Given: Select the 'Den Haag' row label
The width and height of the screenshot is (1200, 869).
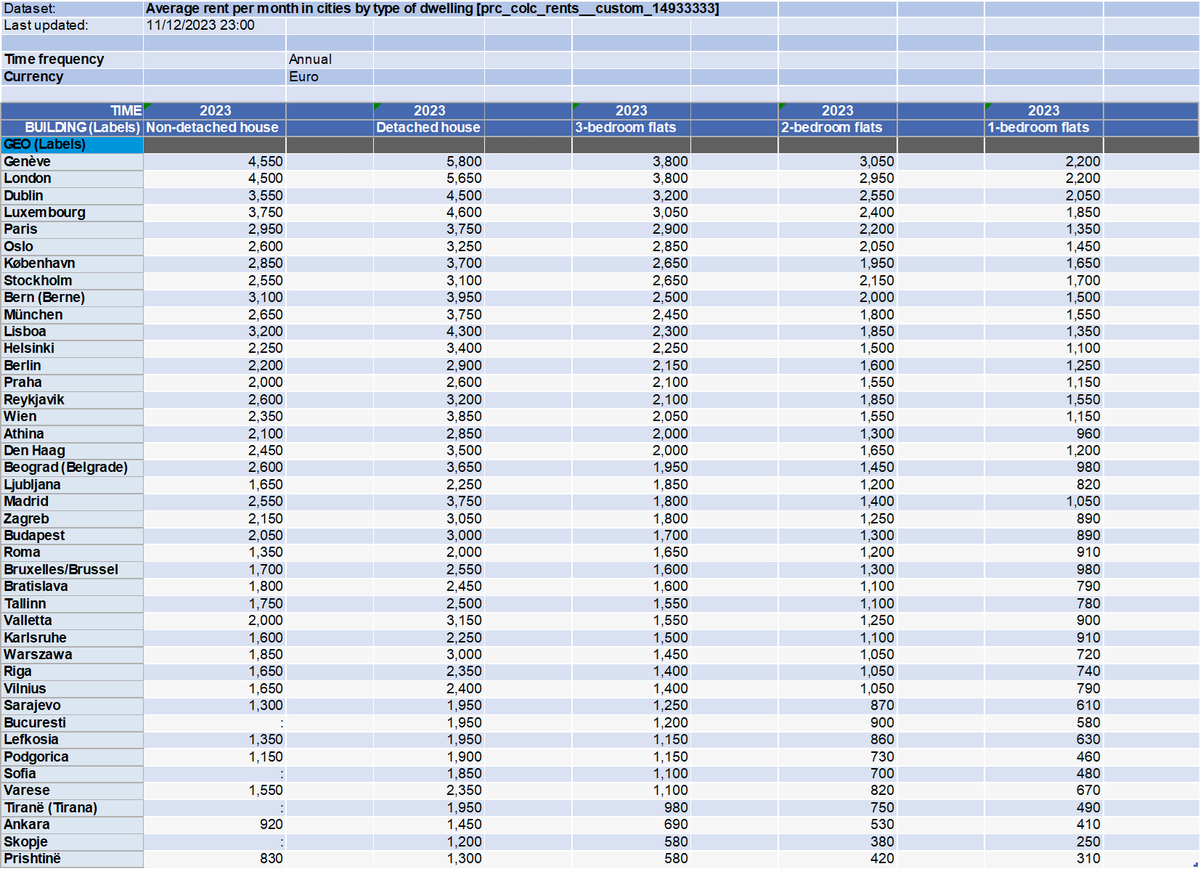Looking at the screenshot, I should (72, 450).
